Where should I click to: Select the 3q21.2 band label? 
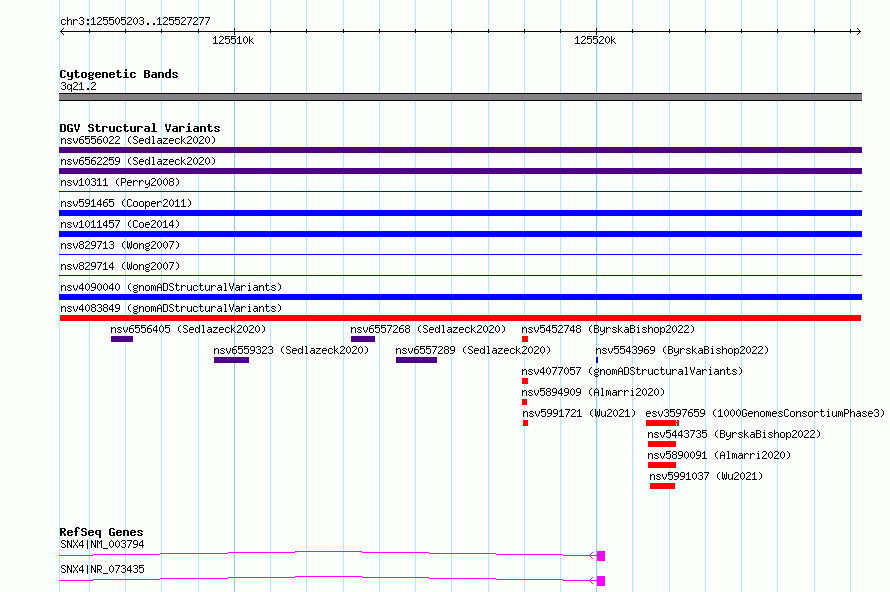click(x=78, y=86)
